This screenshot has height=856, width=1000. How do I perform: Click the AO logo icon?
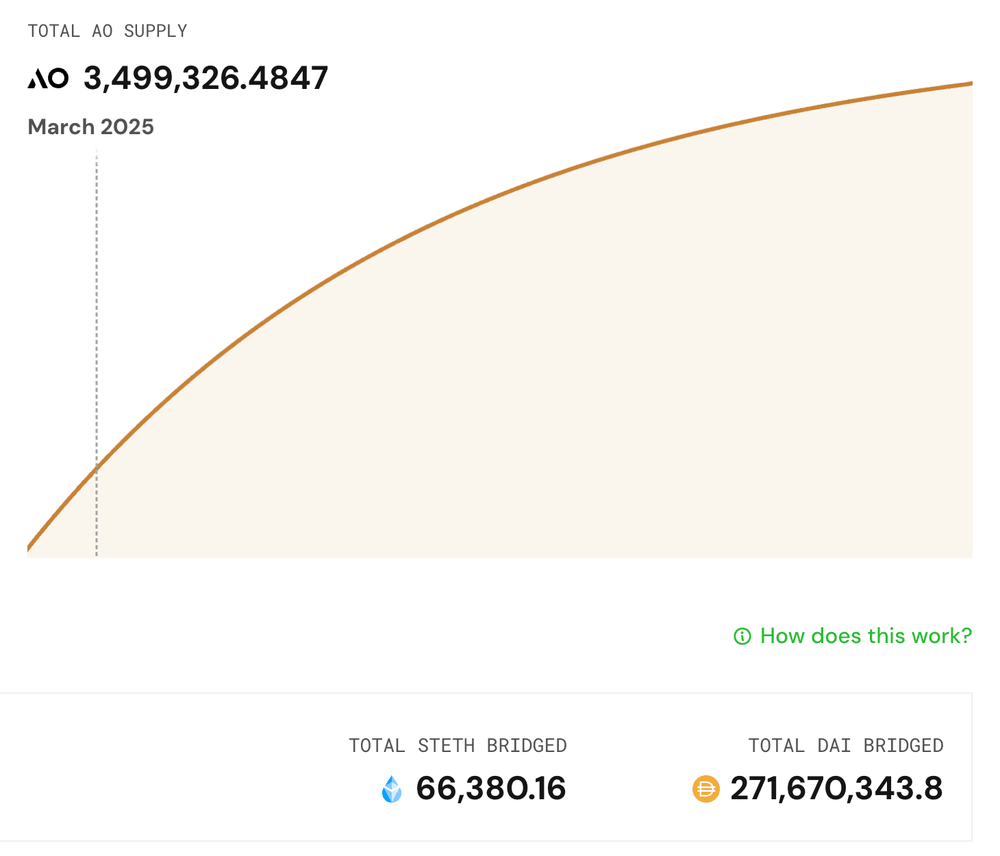[48, 79]
